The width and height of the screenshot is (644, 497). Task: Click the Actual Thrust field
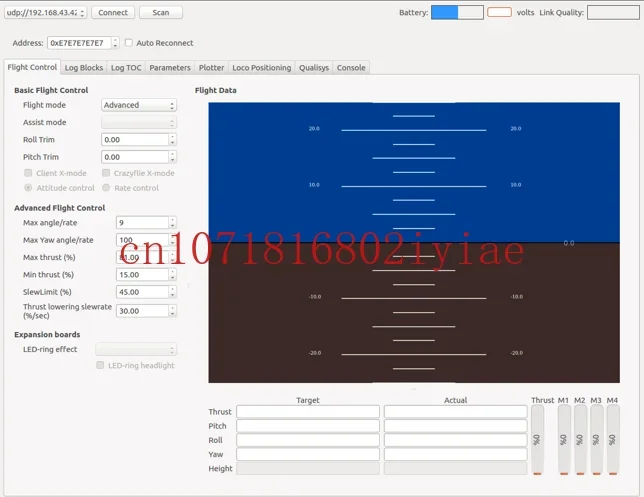455,412
